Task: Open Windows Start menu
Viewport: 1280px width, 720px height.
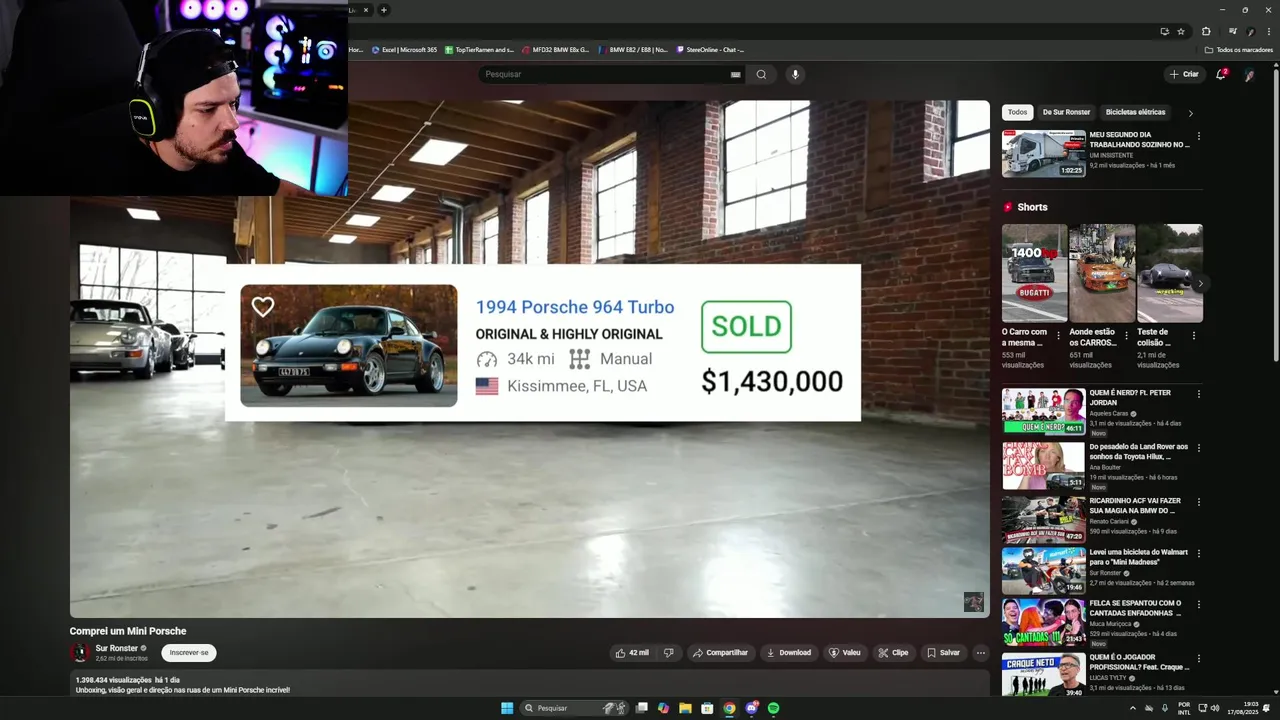Action: (507, 708)
